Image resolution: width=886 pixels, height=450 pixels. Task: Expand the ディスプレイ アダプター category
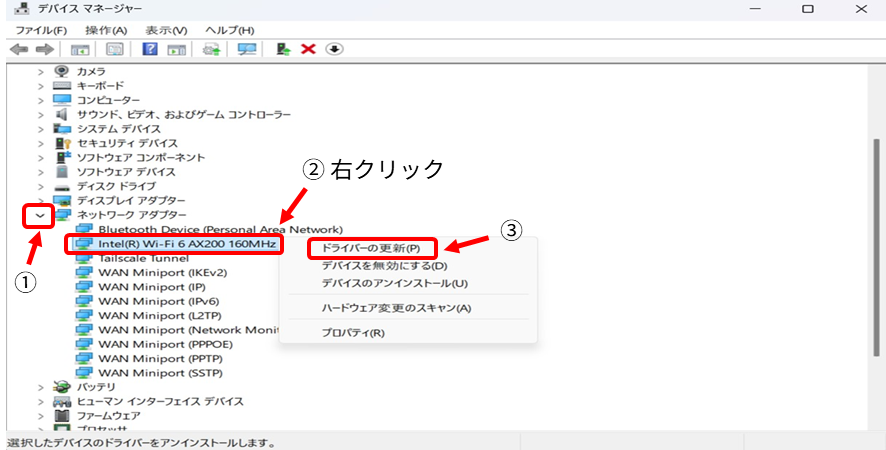(x=41, y=200)
